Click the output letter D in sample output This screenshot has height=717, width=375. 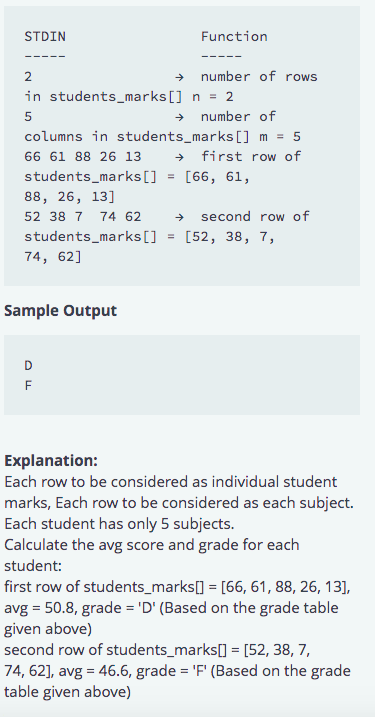[28, 366]
